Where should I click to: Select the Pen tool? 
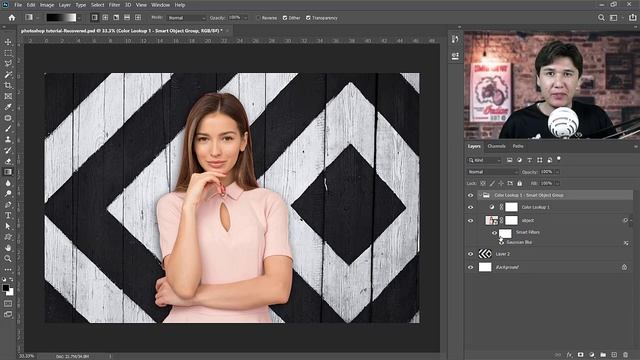pos(8,204)
